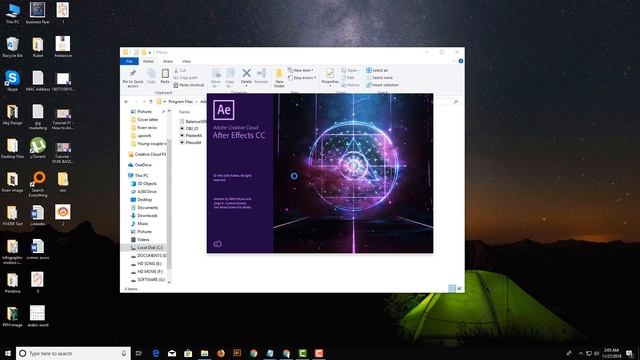Viewport: 640px width, 360px height.
Task: Click the Cut command in the ribbon
Action: coord(180,70)
